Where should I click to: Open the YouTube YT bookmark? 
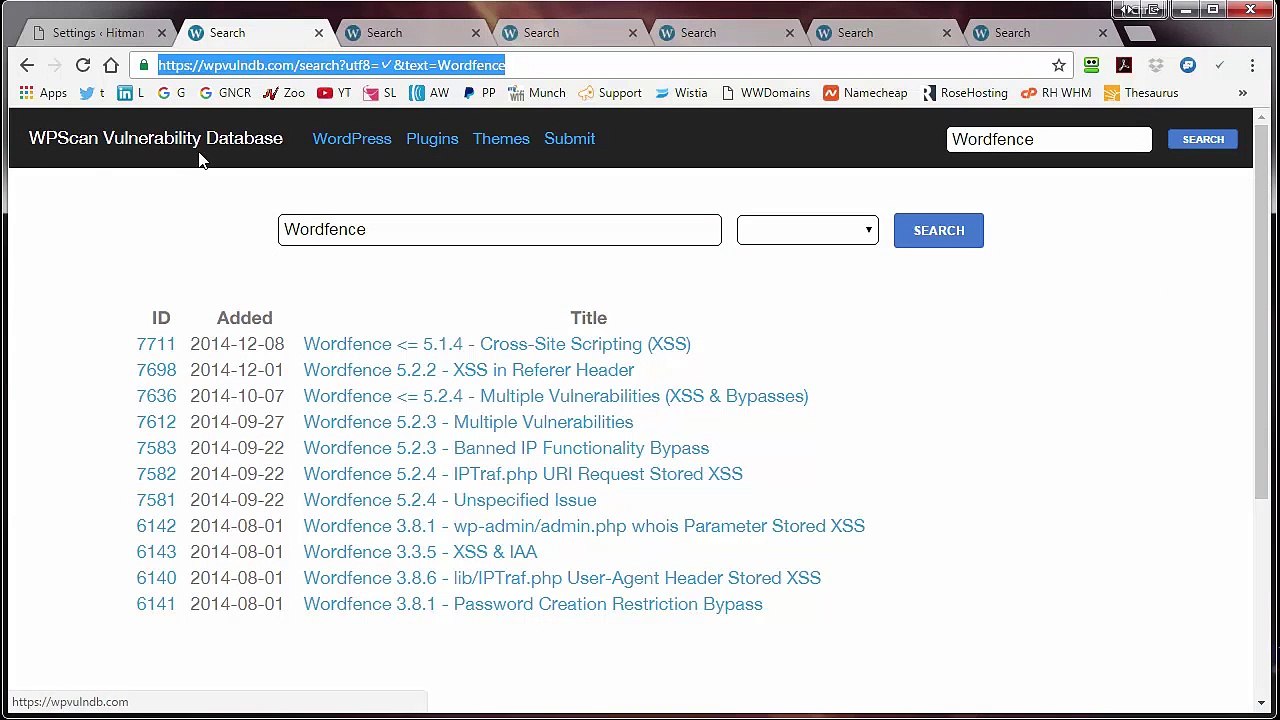pyautogui.click(x=334, y=93)
